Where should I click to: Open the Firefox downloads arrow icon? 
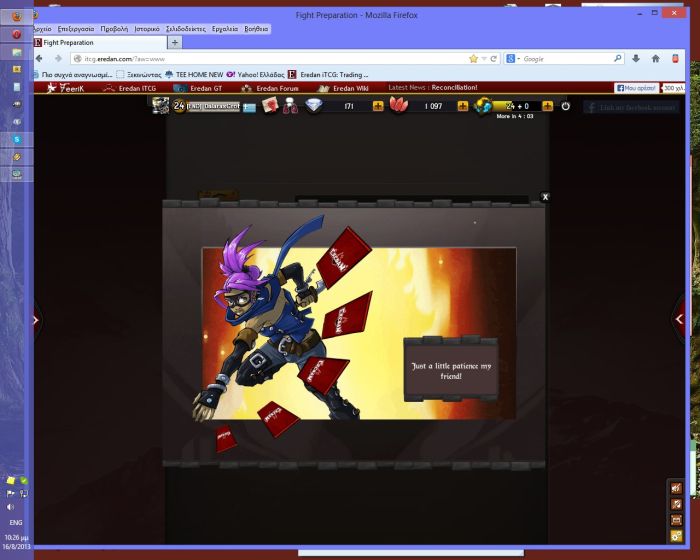pos(636,59)
